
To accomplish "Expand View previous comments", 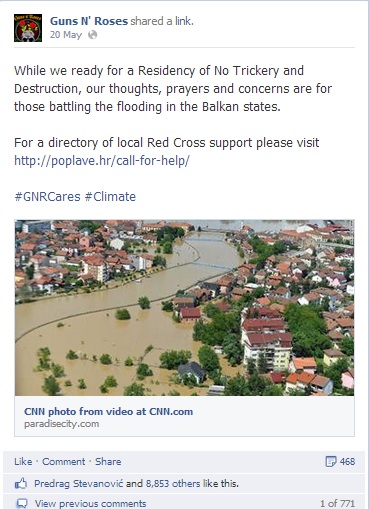I will 91,503.
